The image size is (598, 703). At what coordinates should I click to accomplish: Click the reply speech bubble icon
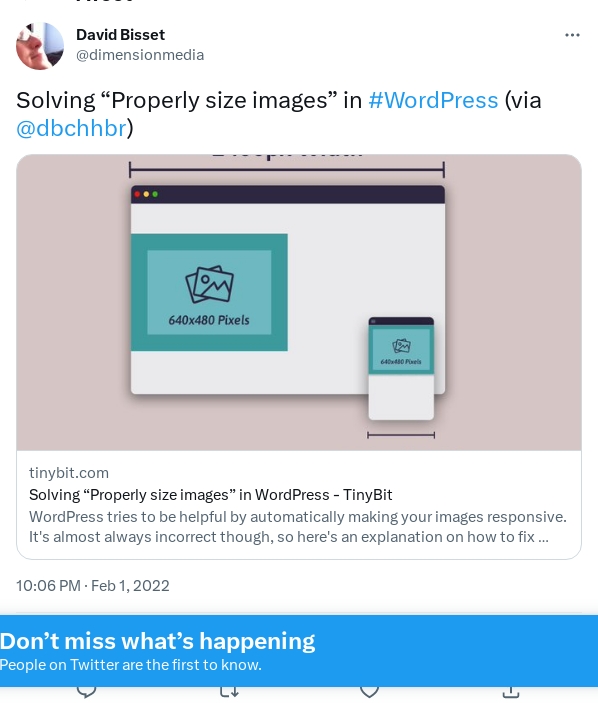[87, 692]
